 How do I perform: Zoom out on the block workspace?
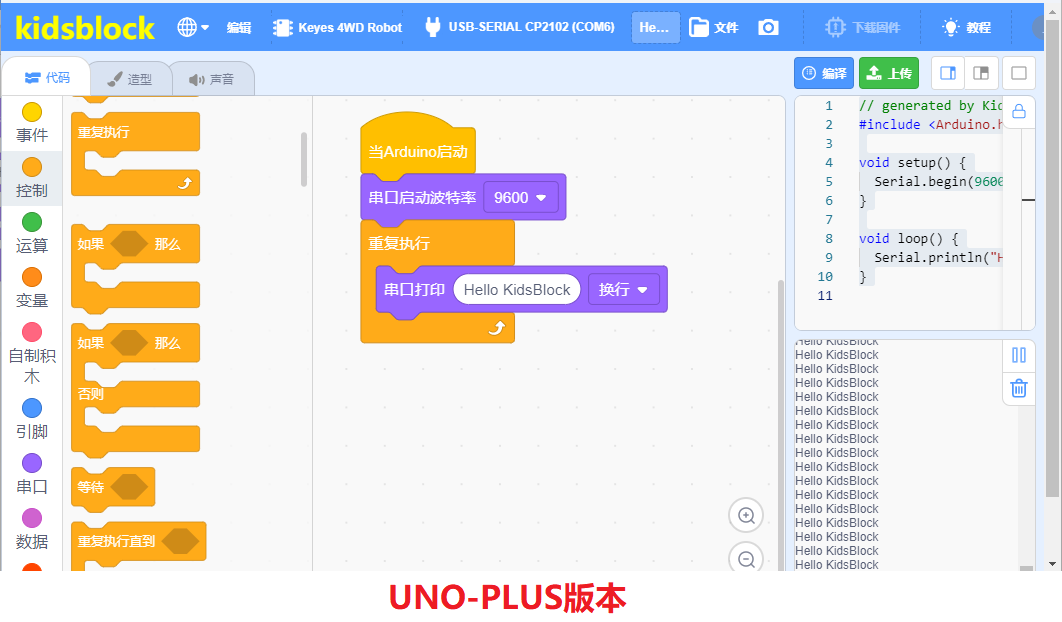coord(746,558)
